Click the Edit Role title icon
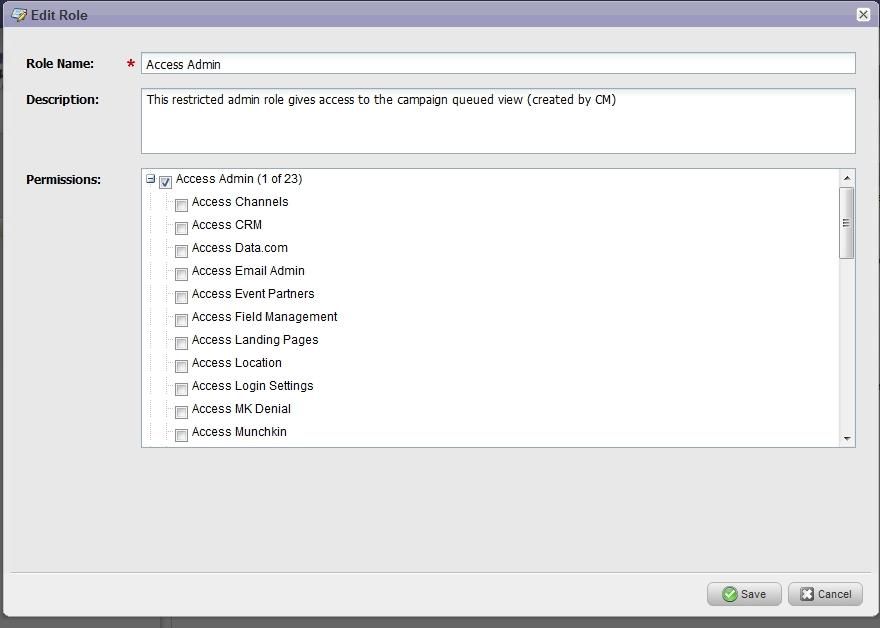Viewport: 880px width, 628px height. [x=19, y=15]
